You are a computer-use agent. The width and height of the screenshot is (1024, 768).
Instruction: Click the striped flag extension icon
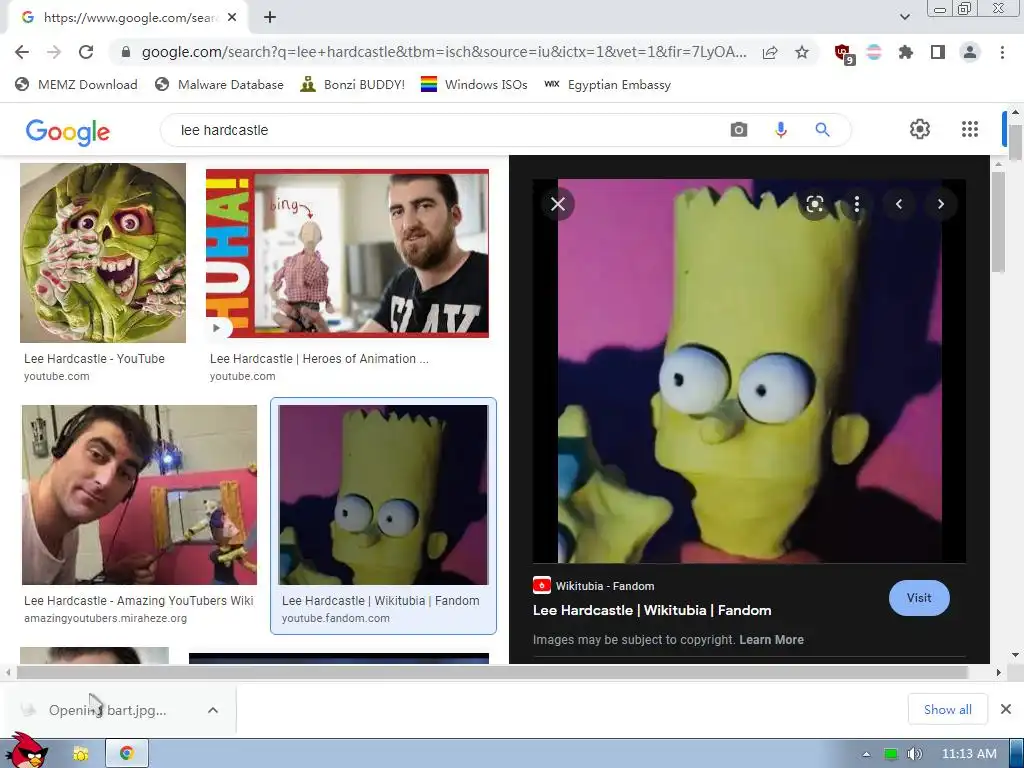(874, 52)
